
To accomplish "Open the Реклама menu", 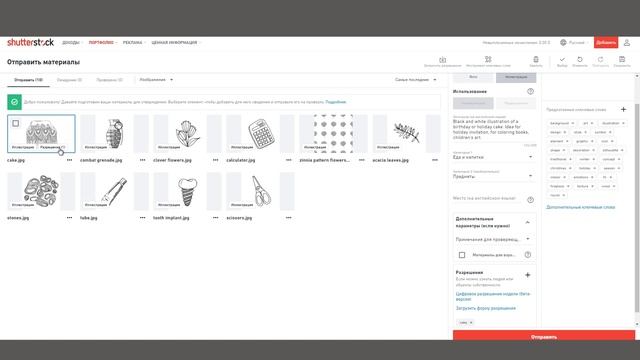I will (134, 42).
